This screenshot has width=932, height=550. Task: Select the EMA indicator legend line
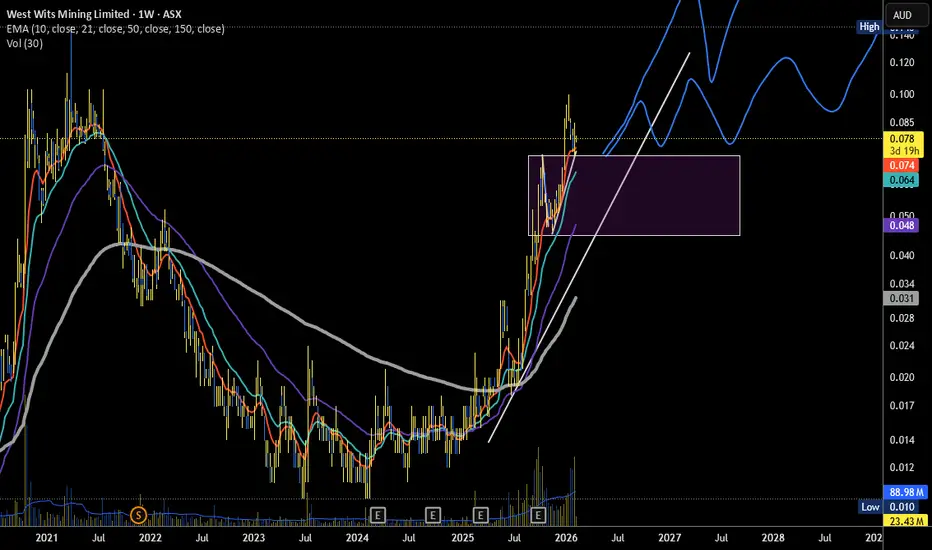tap(116, 29)
